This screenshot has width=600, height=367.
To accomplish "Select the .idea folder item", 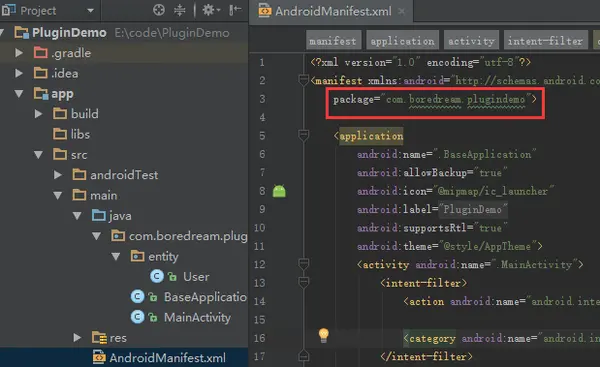I will [65, 73].
